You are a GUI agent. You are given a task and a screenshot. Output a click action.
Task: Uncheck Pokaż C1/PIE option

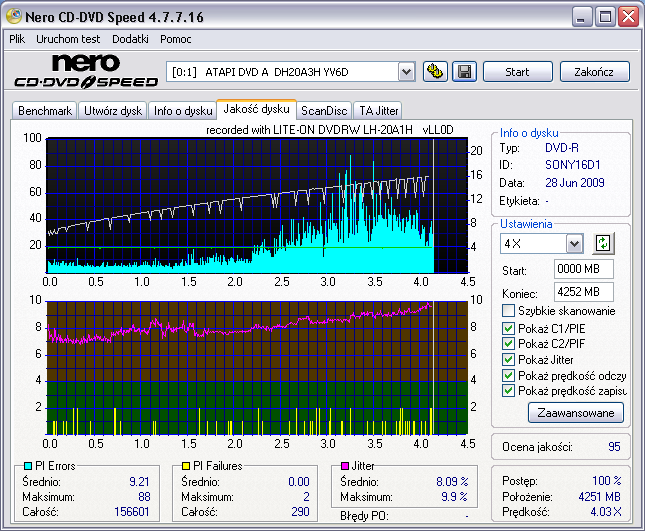point(509,327)
